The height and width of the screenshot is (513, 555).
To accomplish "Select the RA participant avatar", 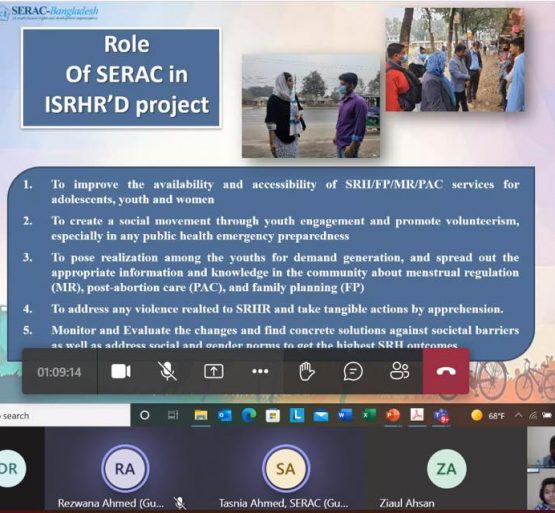I will point(125,469).
